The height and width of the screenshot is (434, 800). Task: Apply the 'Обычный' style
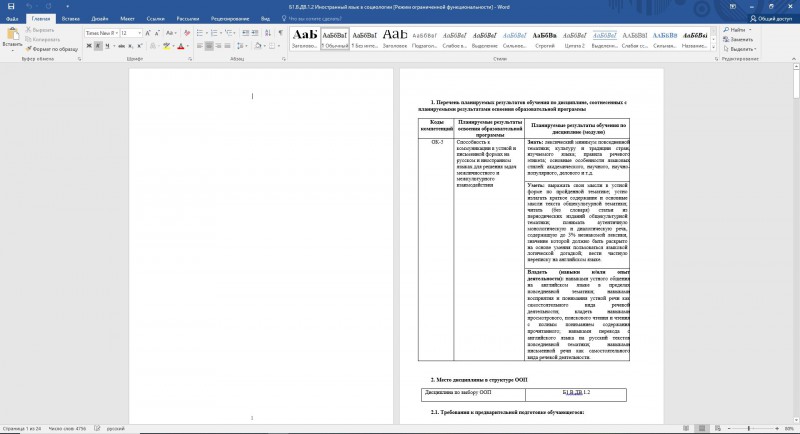pos(335,39)
